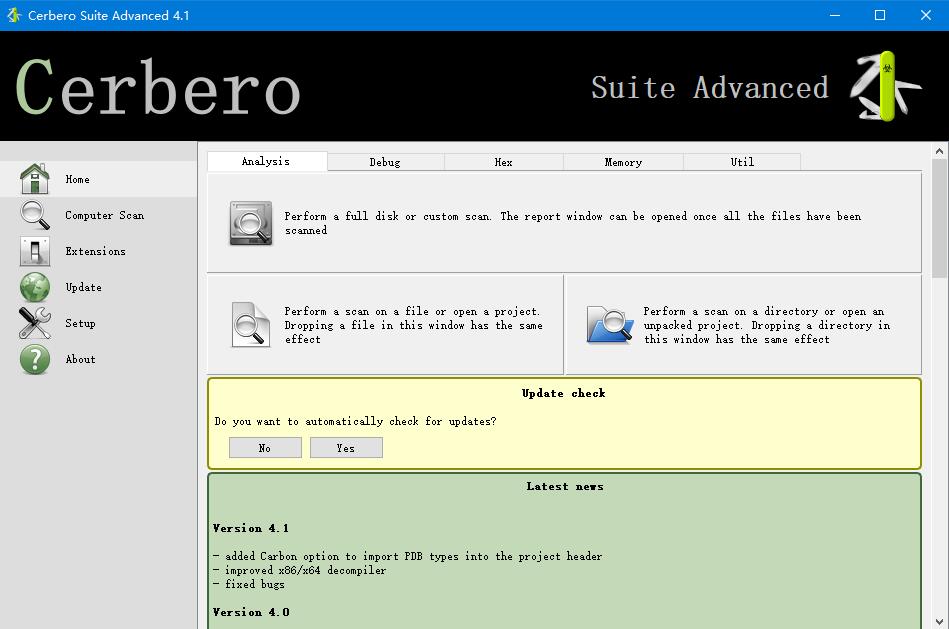The image size is (949, 629).
Task: Switch to the Analysis tab
Action: pos(266,161)
